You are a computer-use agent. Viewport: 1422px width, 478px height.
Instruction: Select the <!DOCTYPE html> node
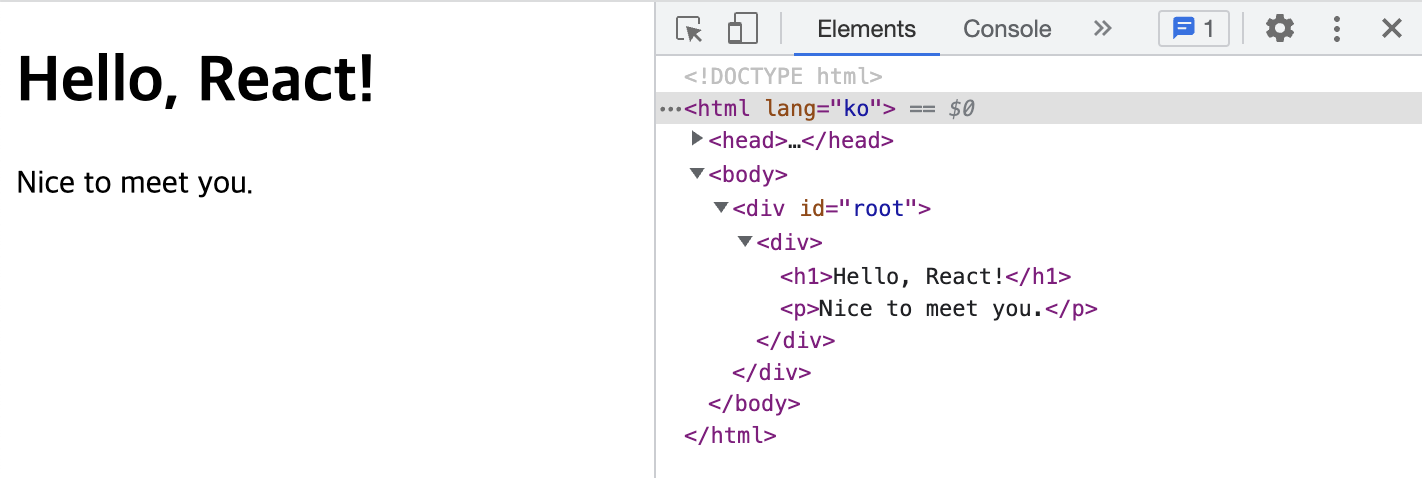click(783, 76)
